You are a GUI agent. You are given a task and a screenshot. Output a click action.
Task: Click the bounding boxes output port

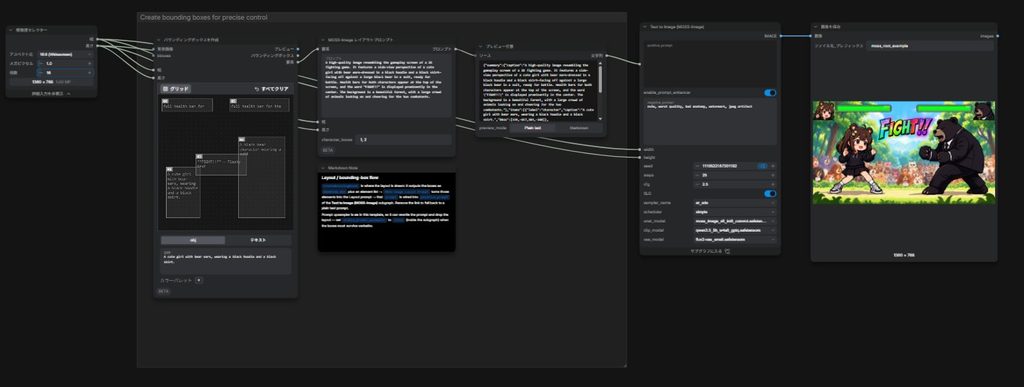[x=298, y=55]
